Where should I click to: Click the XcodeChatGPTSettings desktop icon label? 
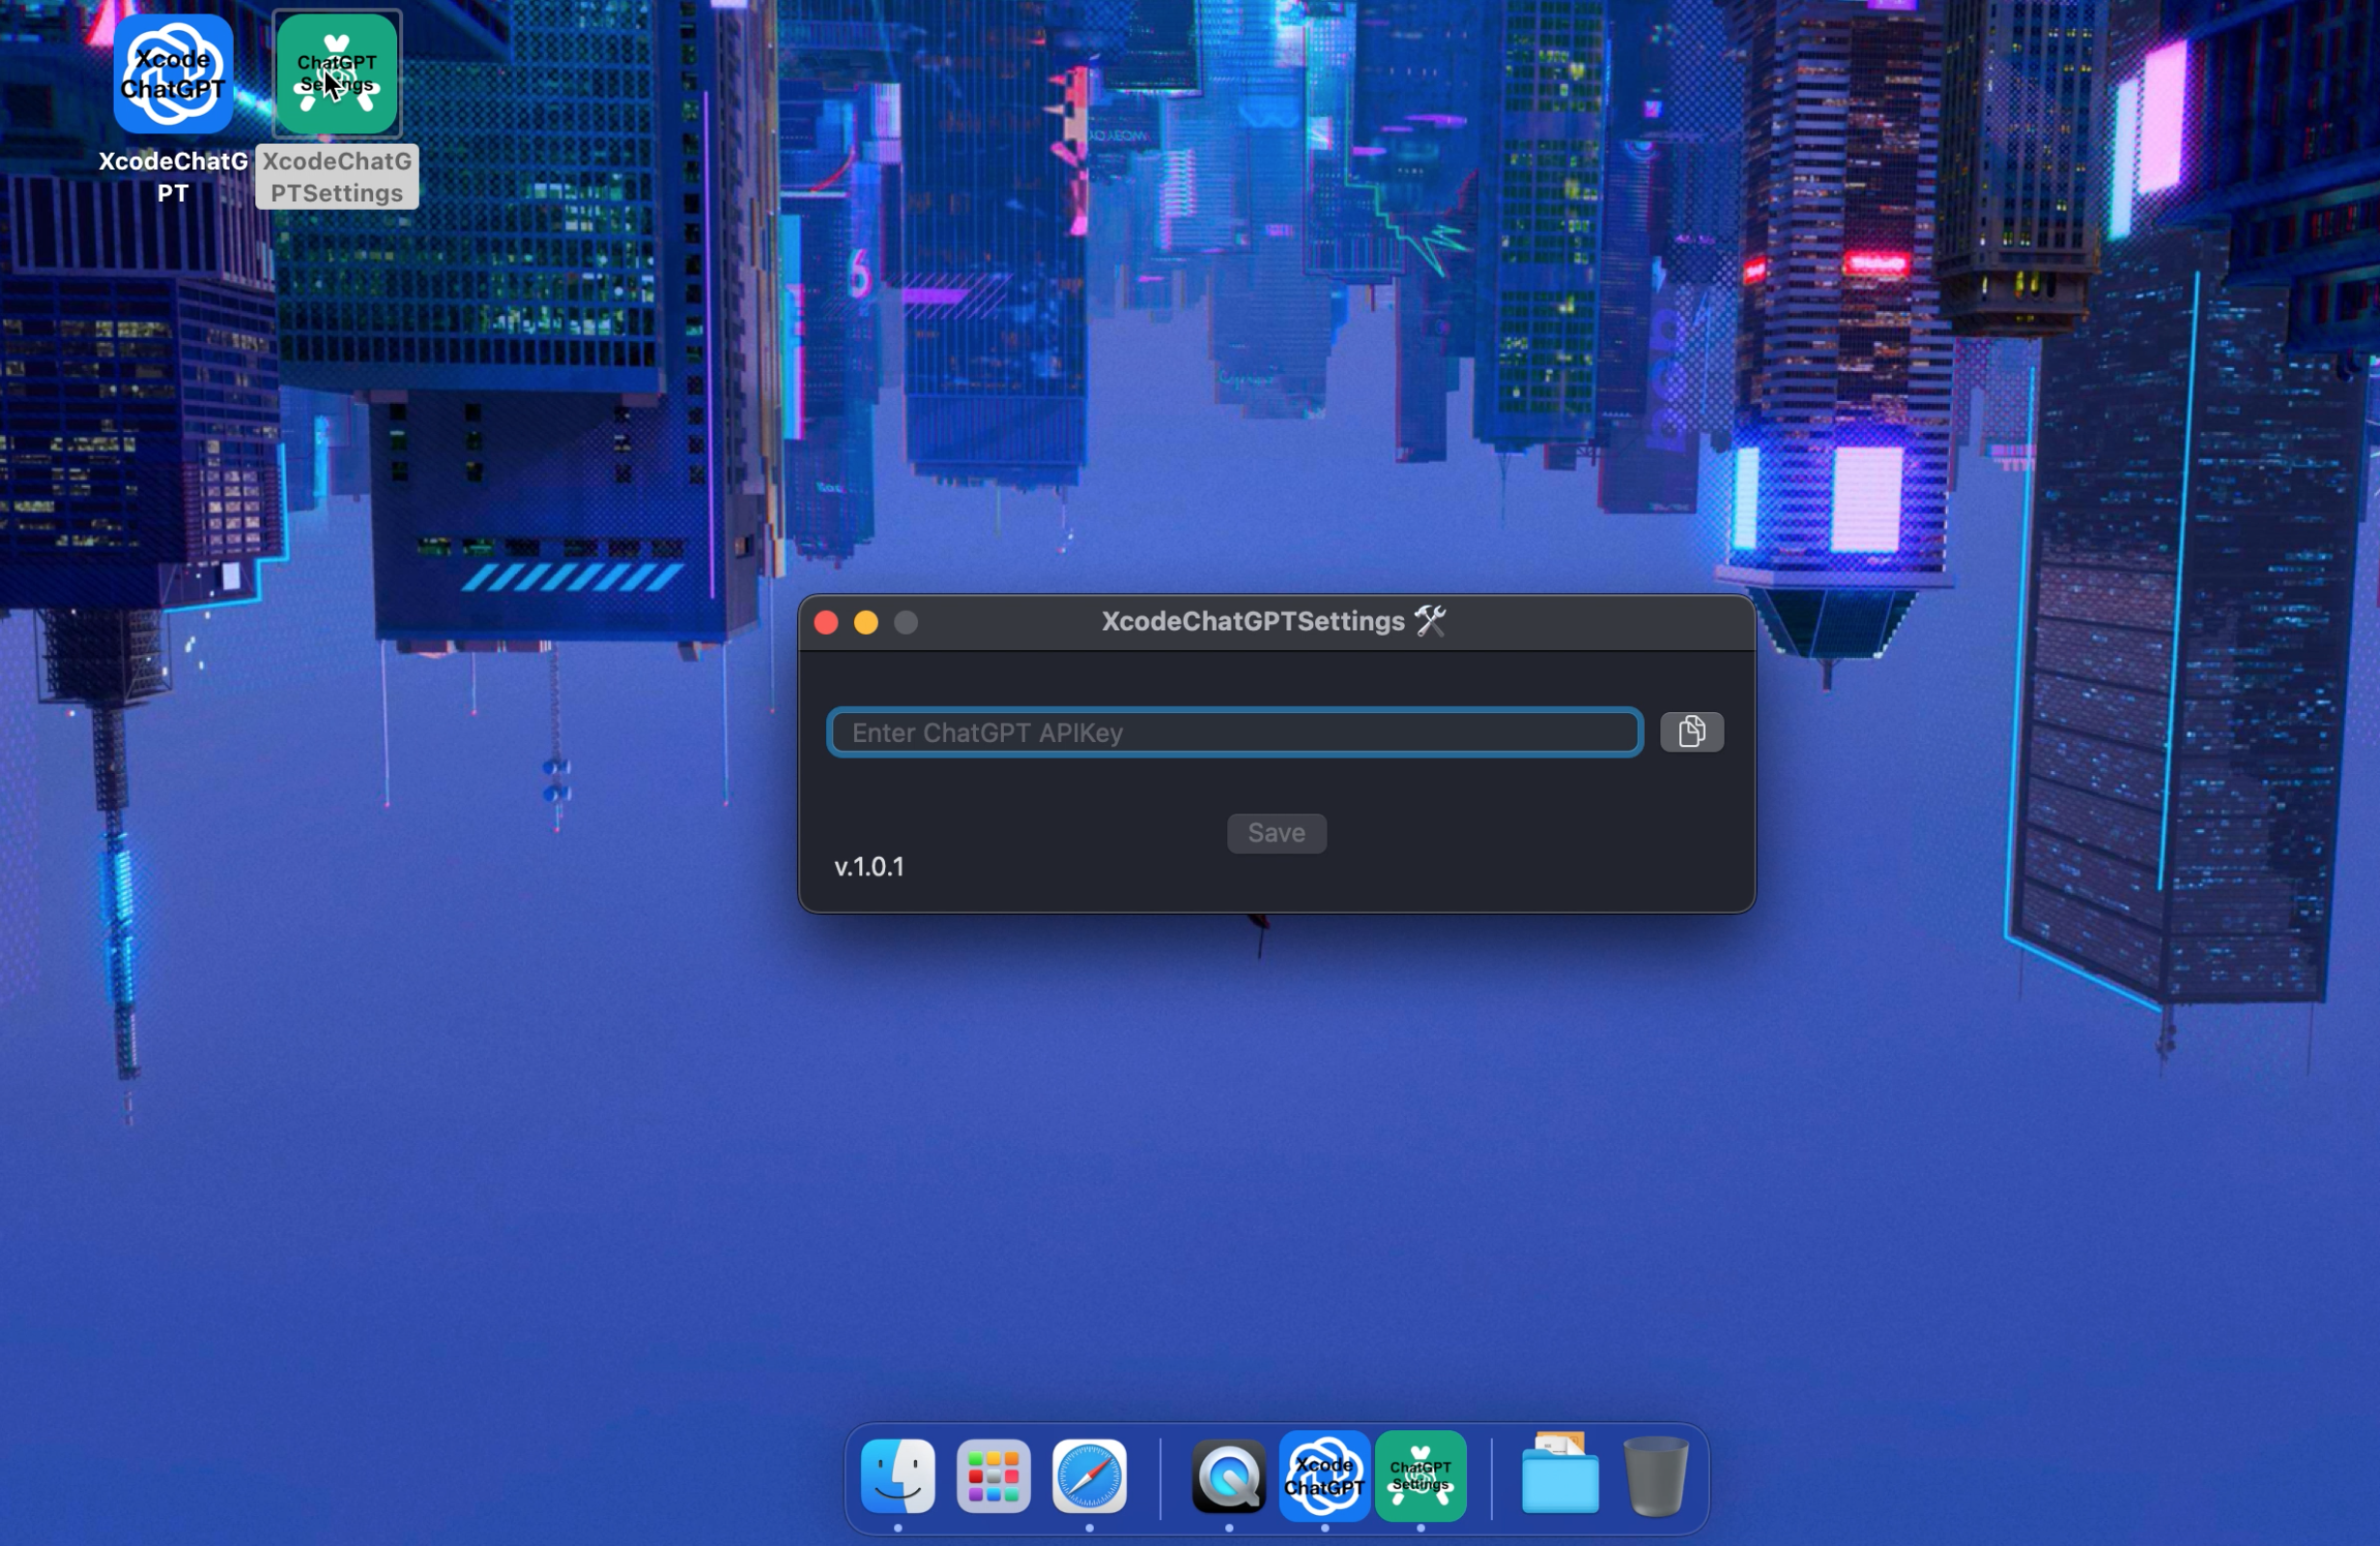click(x=337, y=177)
